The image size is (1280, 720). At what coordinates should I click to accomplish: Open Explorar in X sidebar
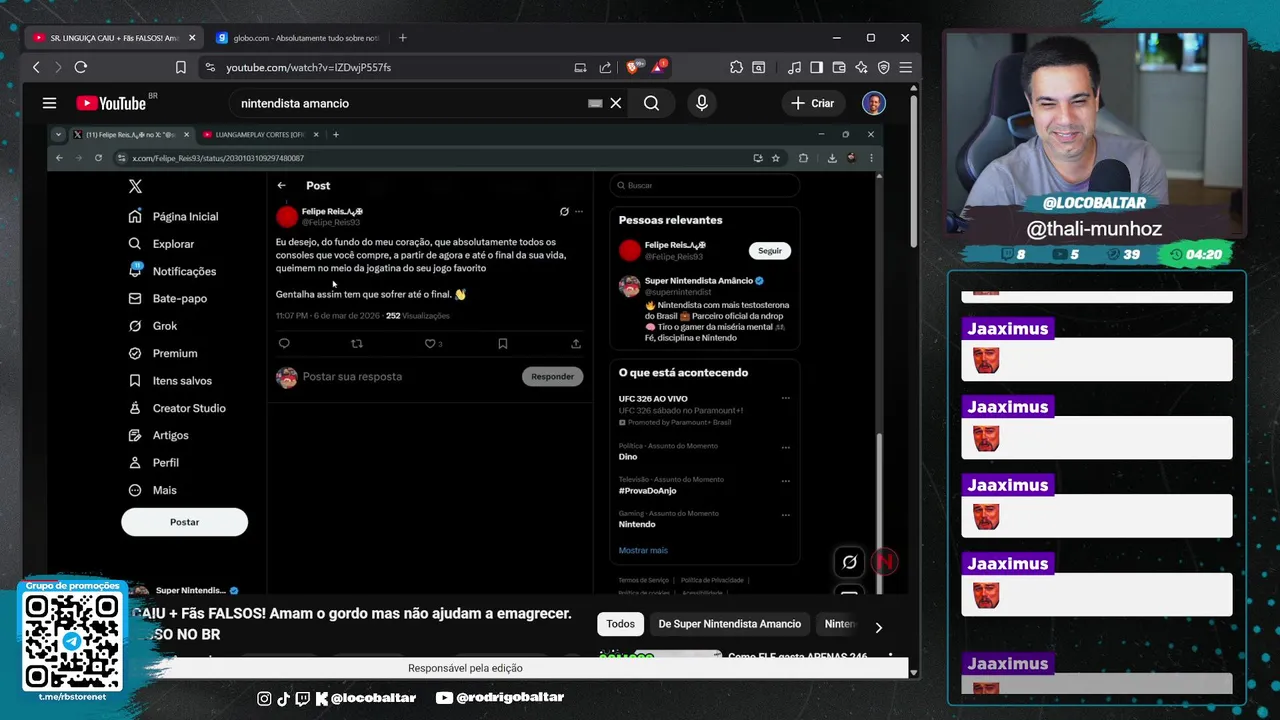click(x=161, y=244)
